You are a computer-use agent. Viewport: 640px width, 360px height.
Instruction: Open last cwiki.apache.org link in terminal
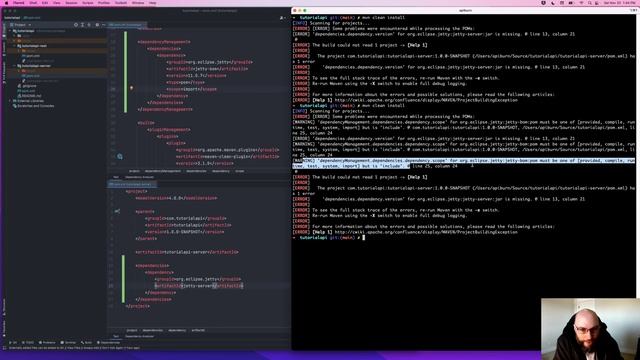(x=426, y=232)
